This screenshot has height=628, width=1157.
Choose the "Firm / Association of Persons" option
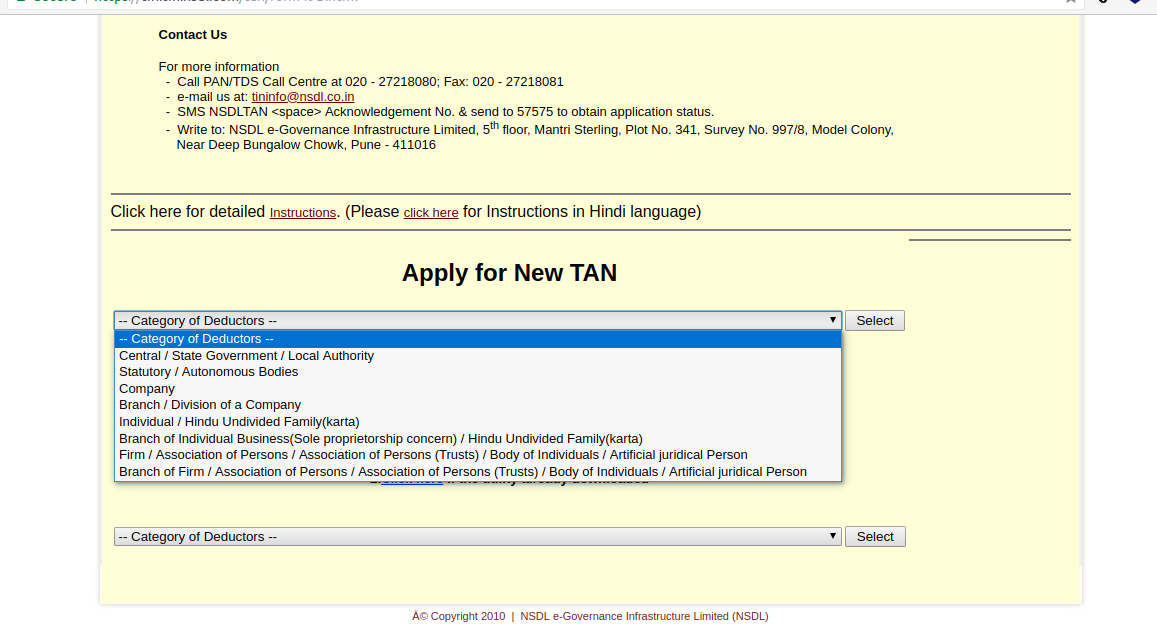click(432, 454)
